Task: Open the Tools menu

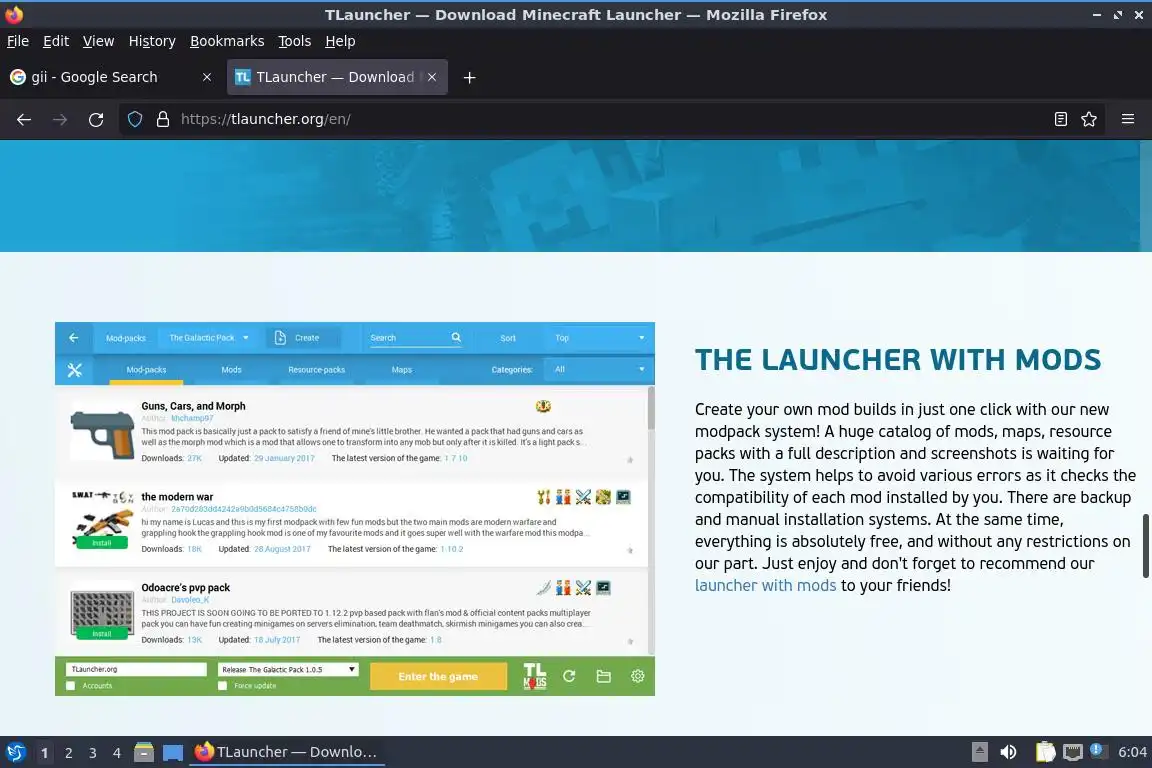Action: point(295,41)
